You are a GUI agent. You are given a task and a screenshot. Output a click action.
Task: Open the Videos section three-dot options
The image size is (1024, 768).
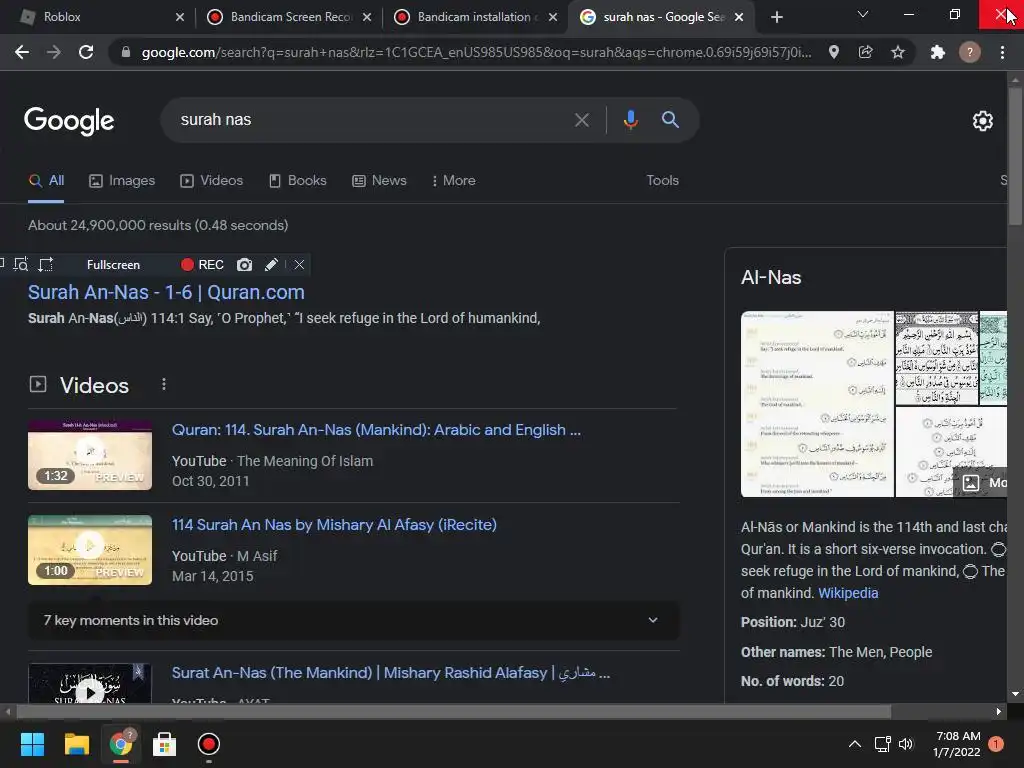(x=164, y=385)
